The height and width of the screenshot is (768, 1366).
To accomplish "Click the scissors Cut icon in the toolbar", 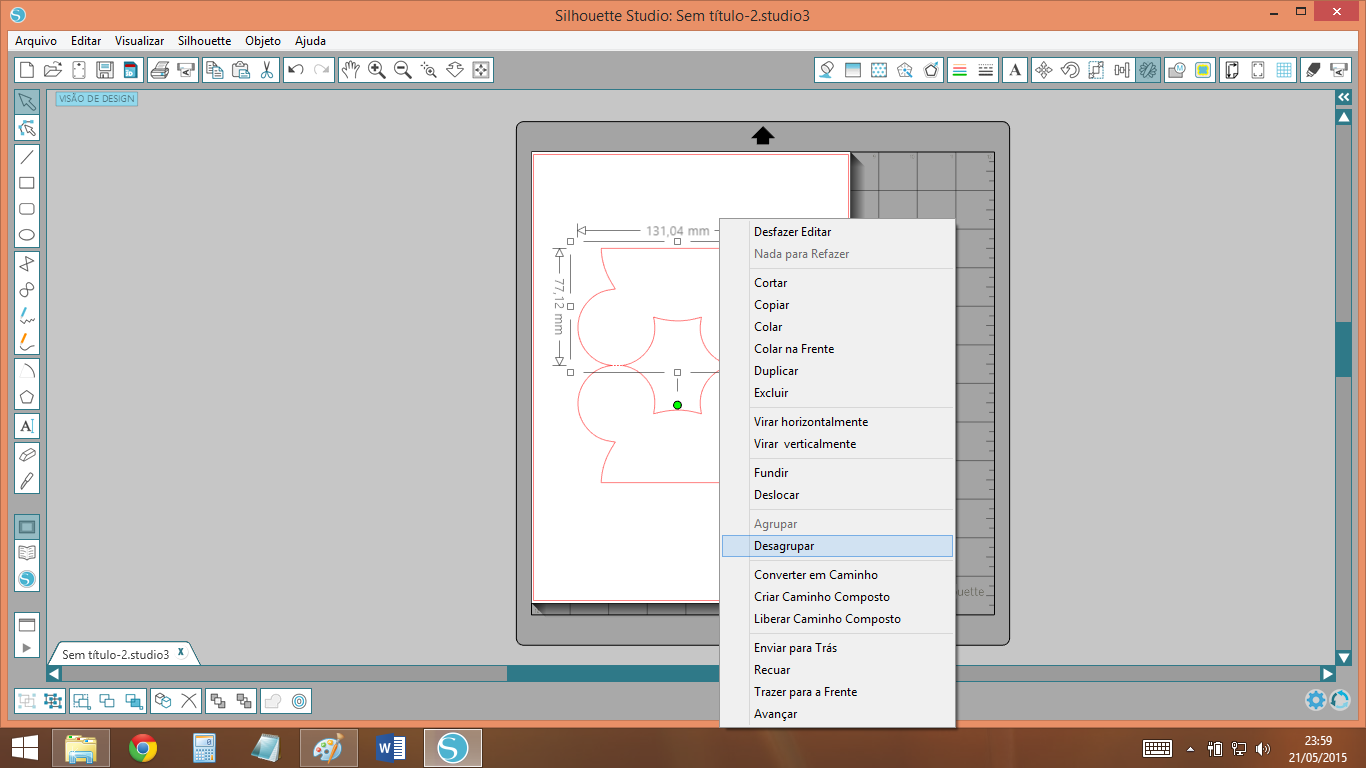I will click(266, 70).
